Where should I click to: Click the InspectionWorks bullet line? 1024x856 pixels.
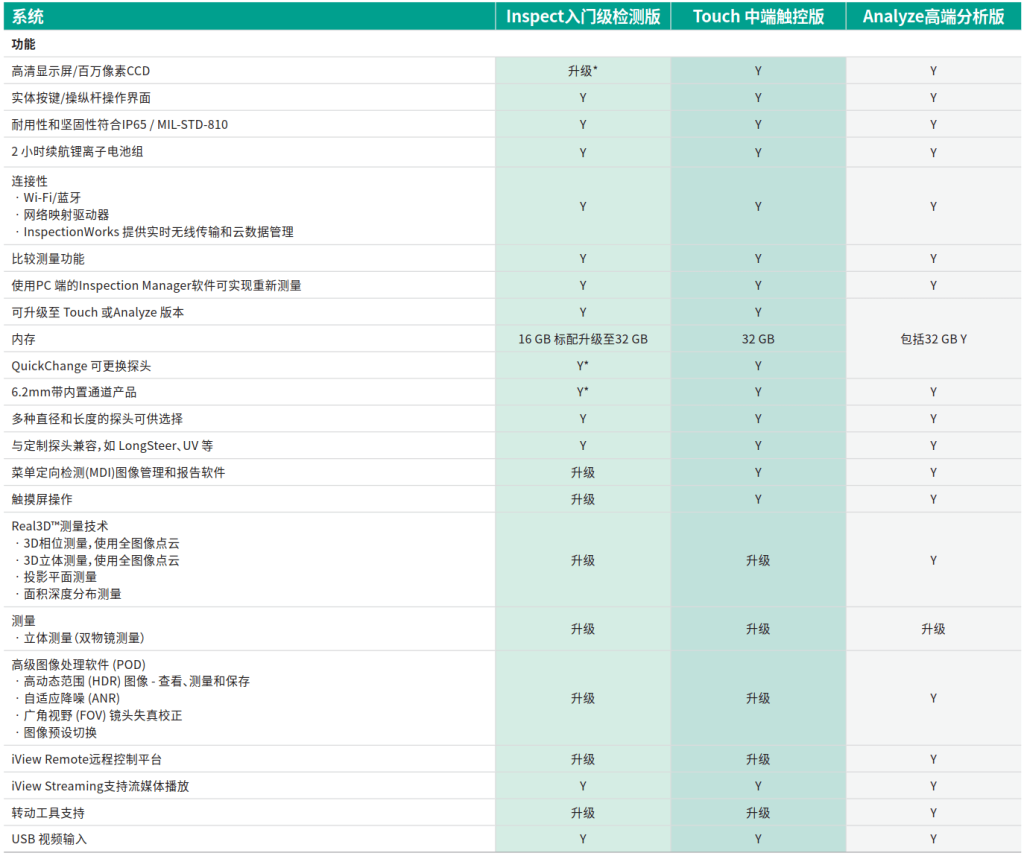pyautogui.click(x=158, y=232)
